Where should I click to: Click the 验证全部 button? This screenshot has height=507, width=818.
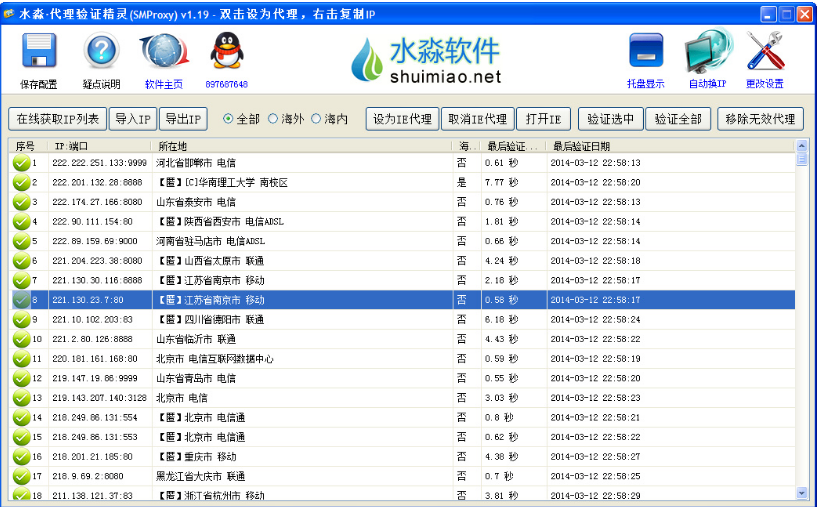[678, 119]
